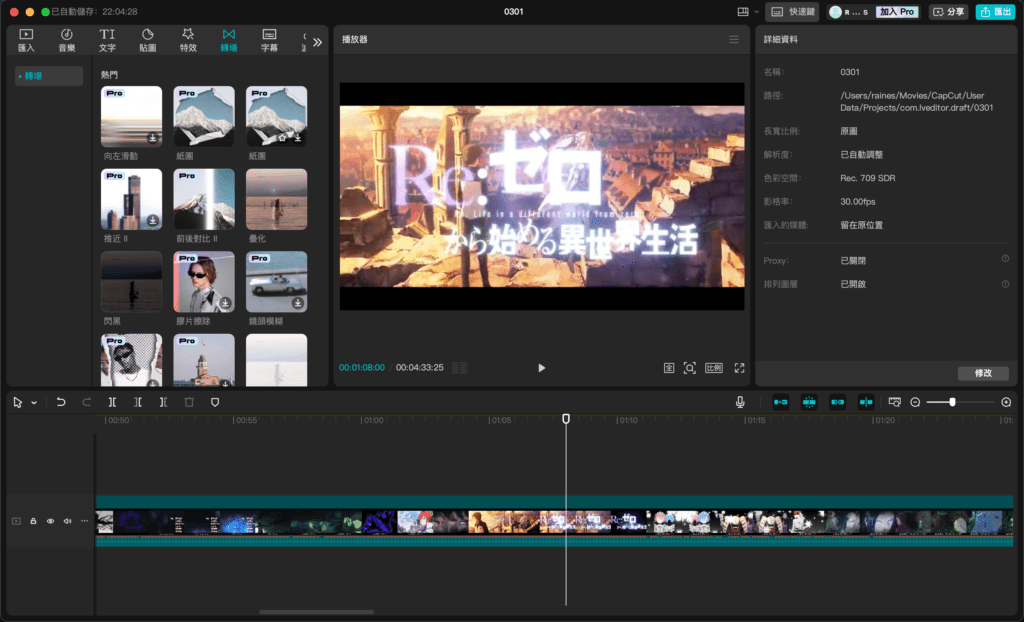Toggle clip linkage in the timeline
This screenshot has width=1024, height=622.
tap(837, 402)
